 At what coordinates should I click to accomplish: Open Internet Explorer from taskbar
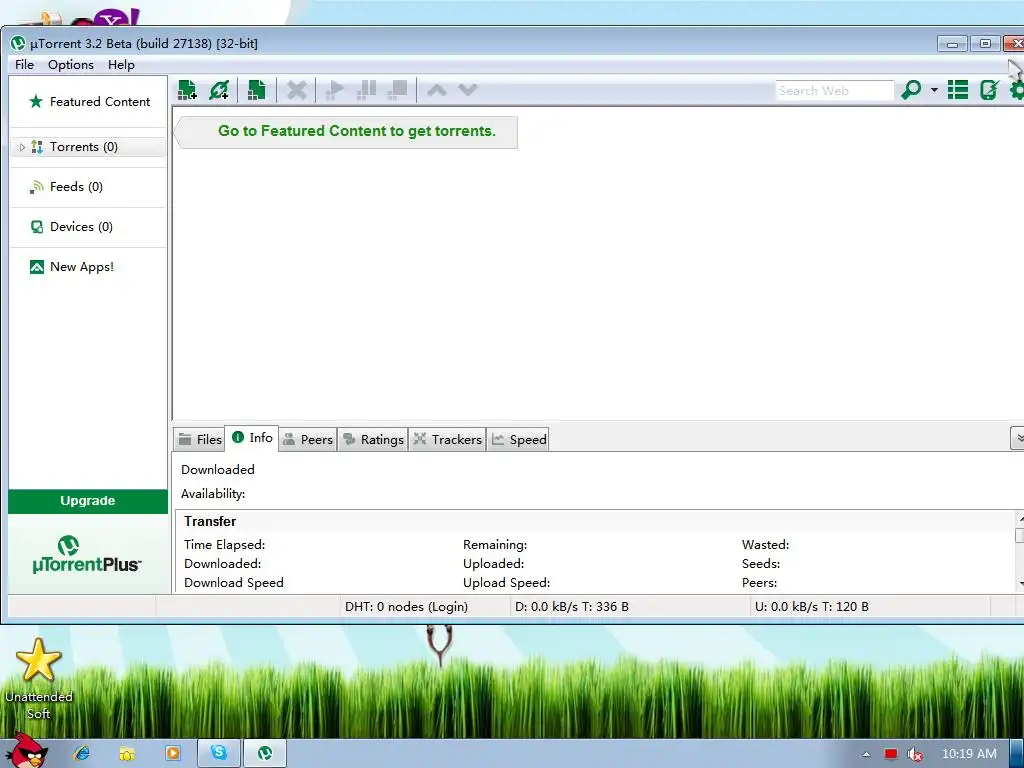[82, 753]
